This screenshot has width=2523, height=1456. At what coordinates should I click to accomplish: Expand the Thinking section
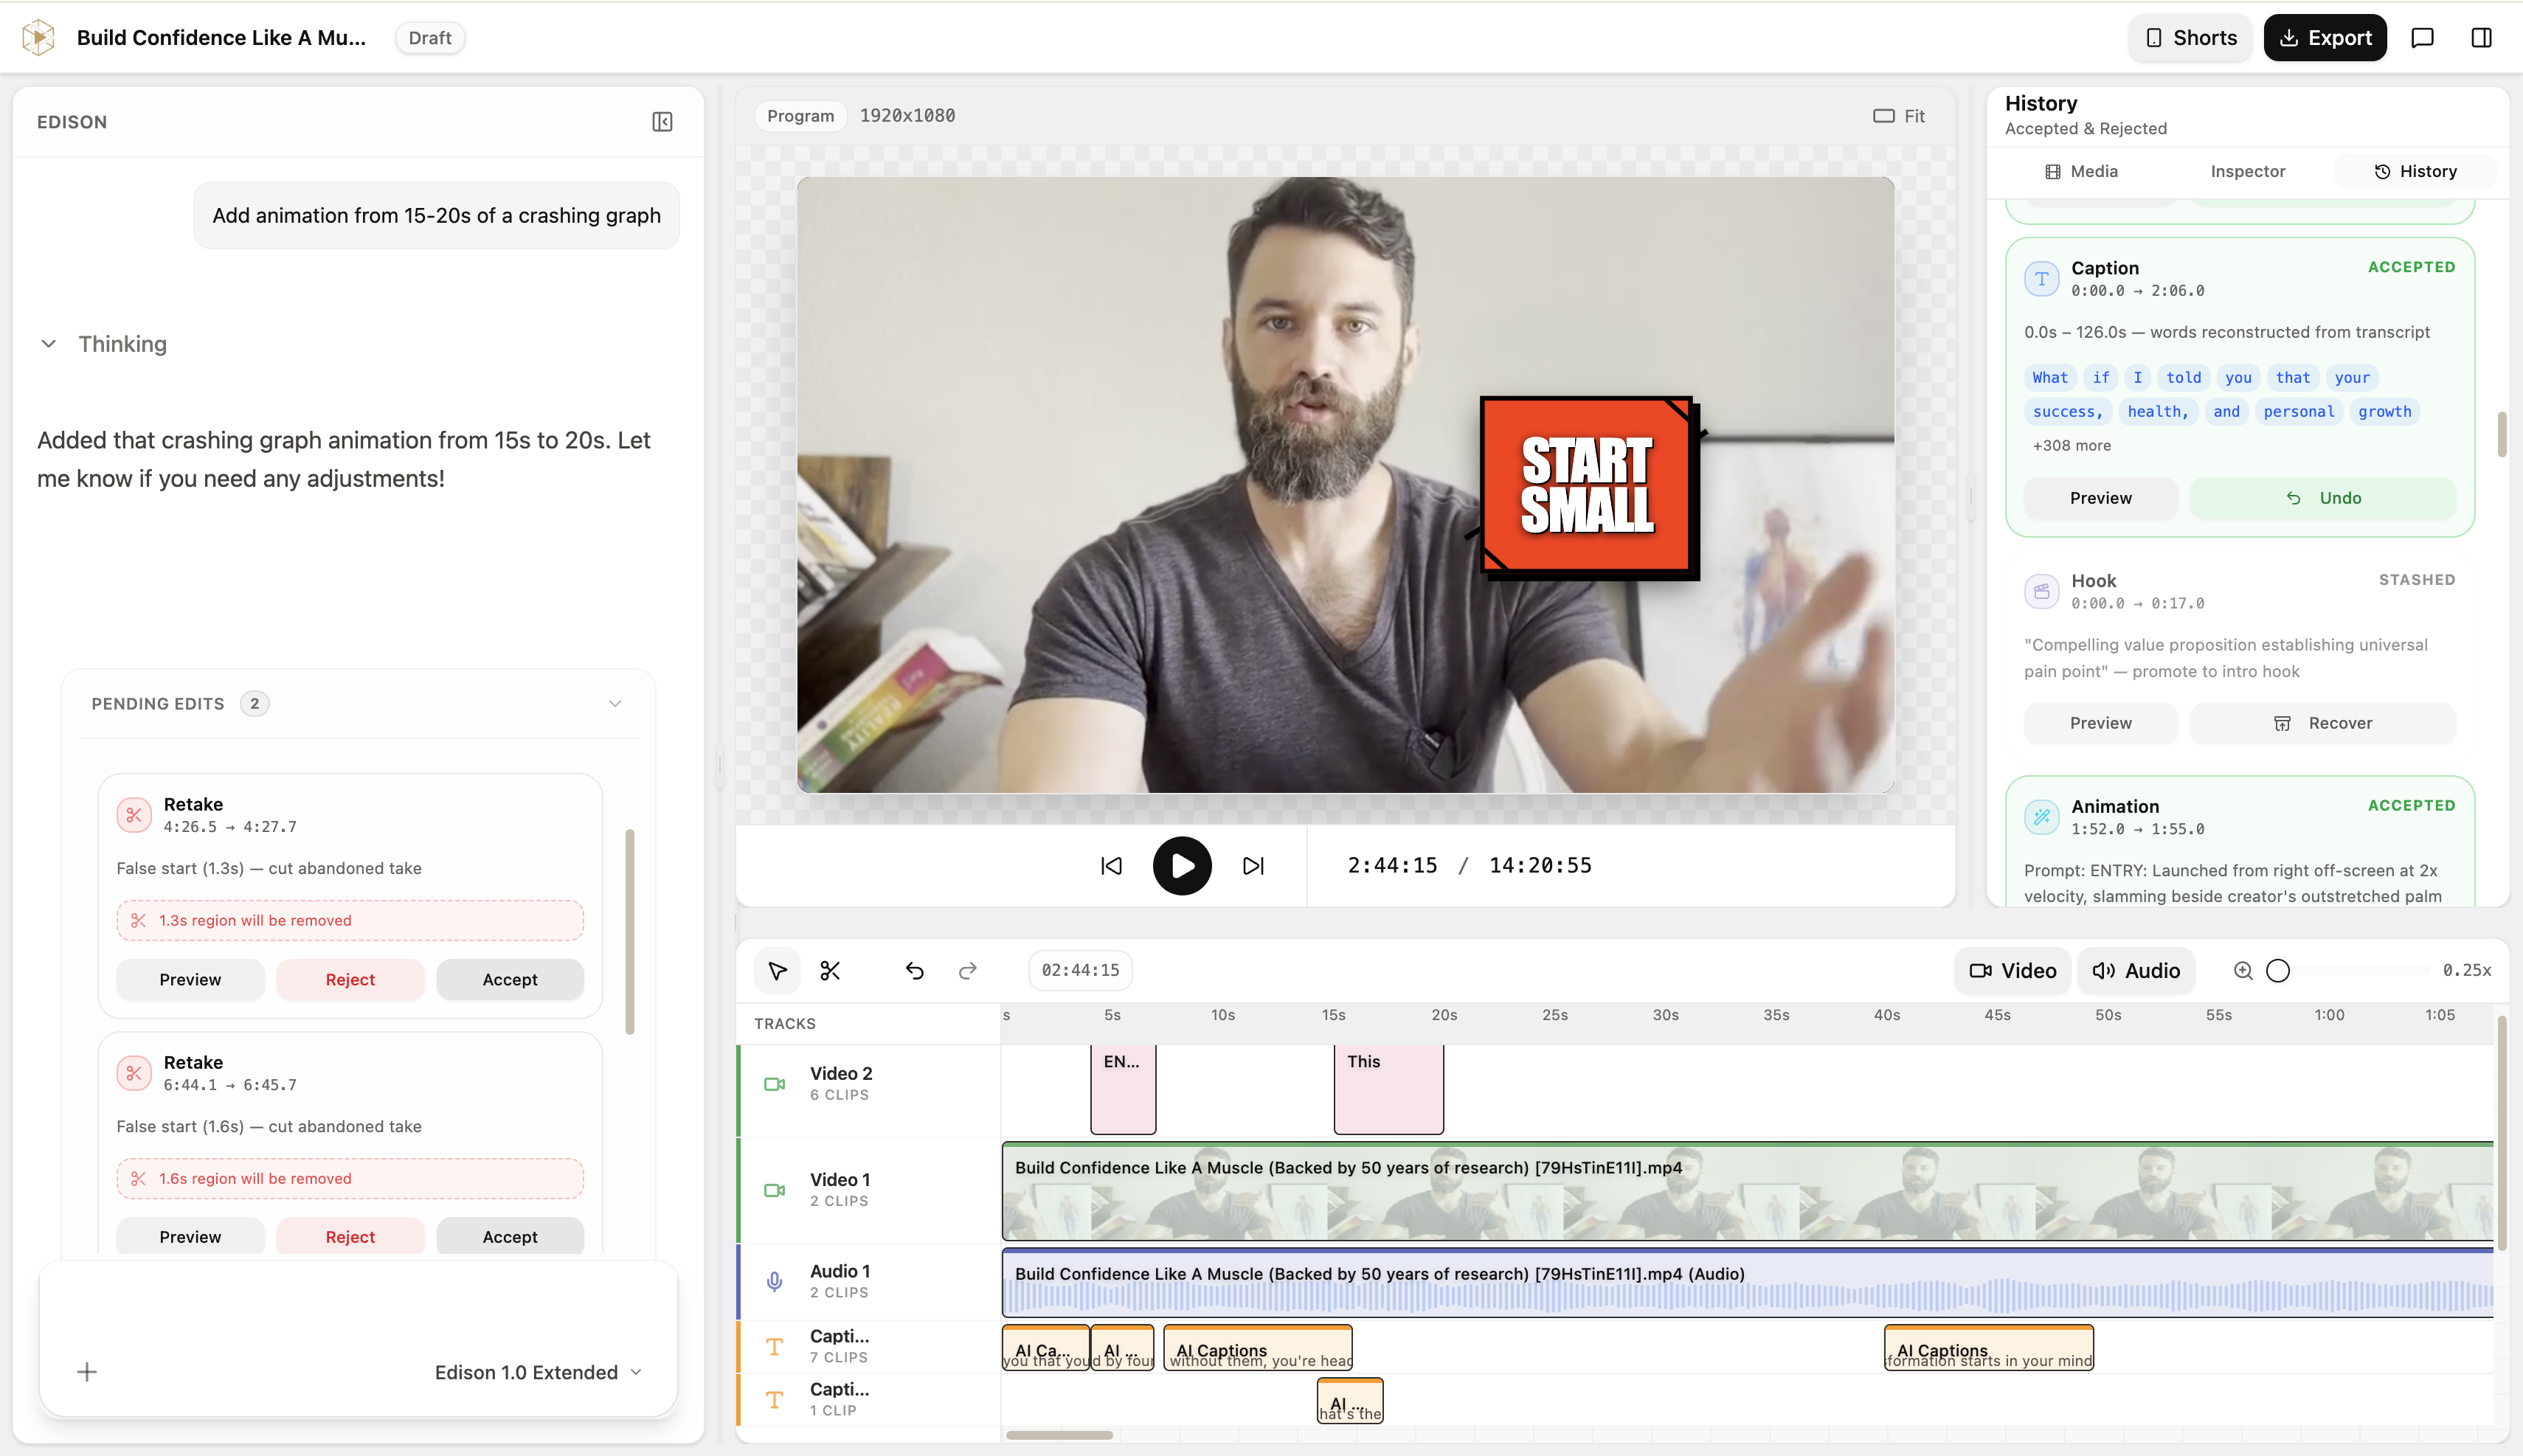tap(103, 344)
